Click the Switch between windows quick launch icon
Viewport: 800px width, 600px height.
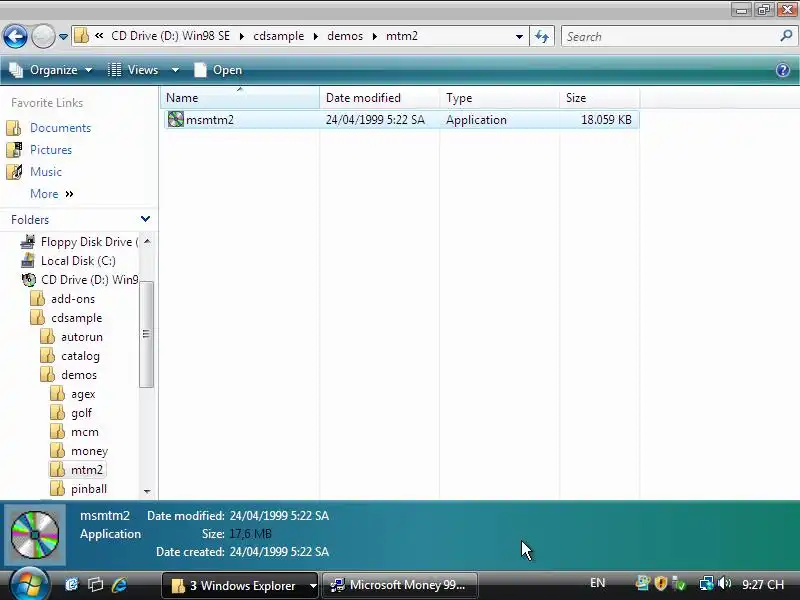(95, 585)
